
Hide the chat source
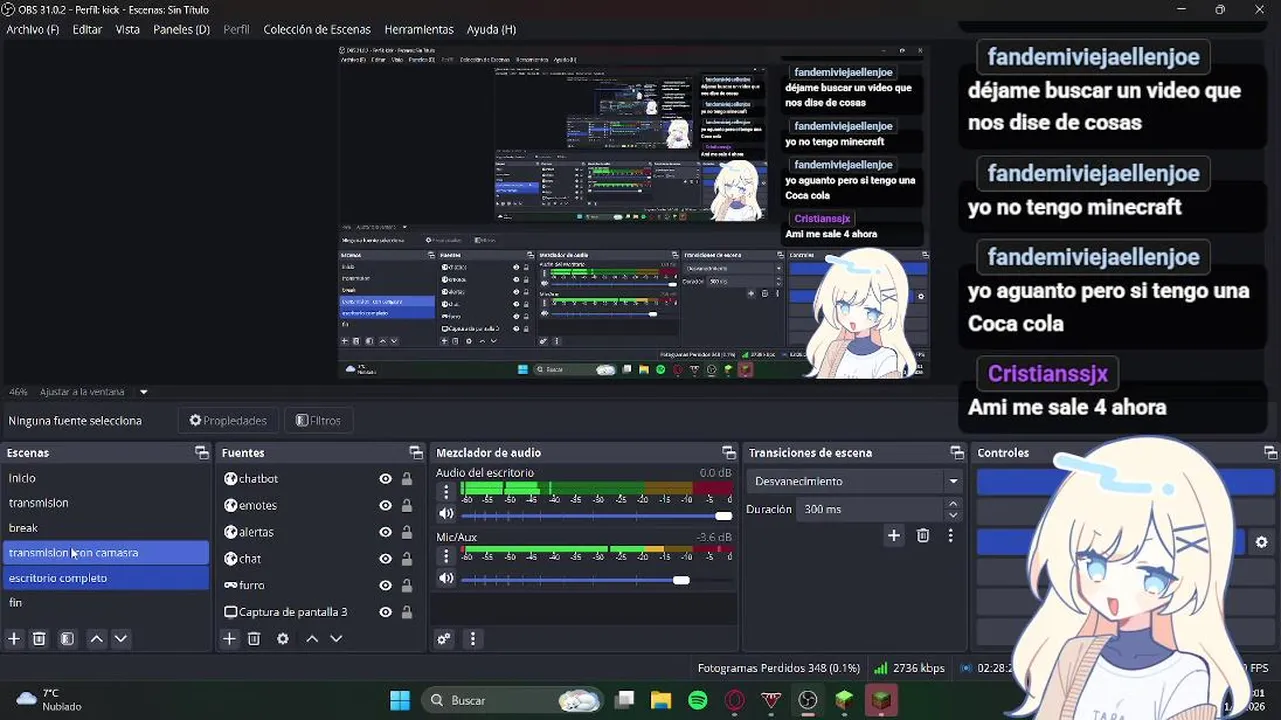(x=385, y=559)
